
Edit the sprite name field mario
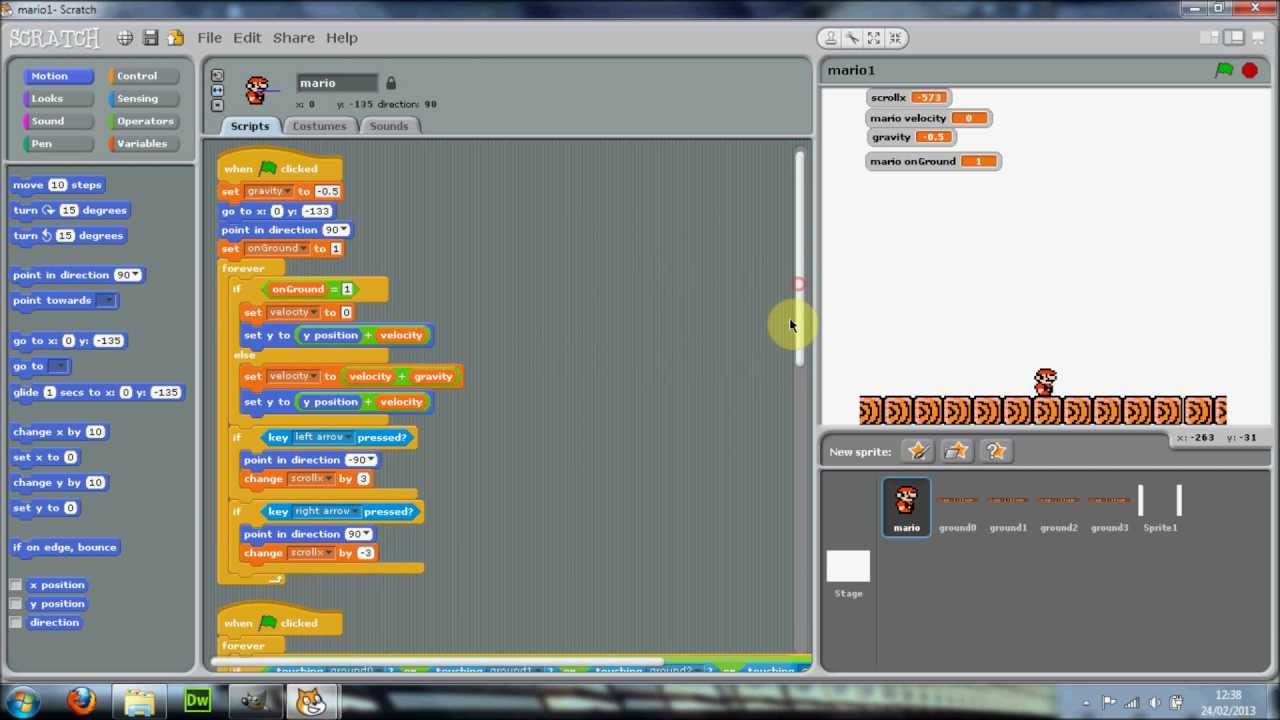pos(337,83)
